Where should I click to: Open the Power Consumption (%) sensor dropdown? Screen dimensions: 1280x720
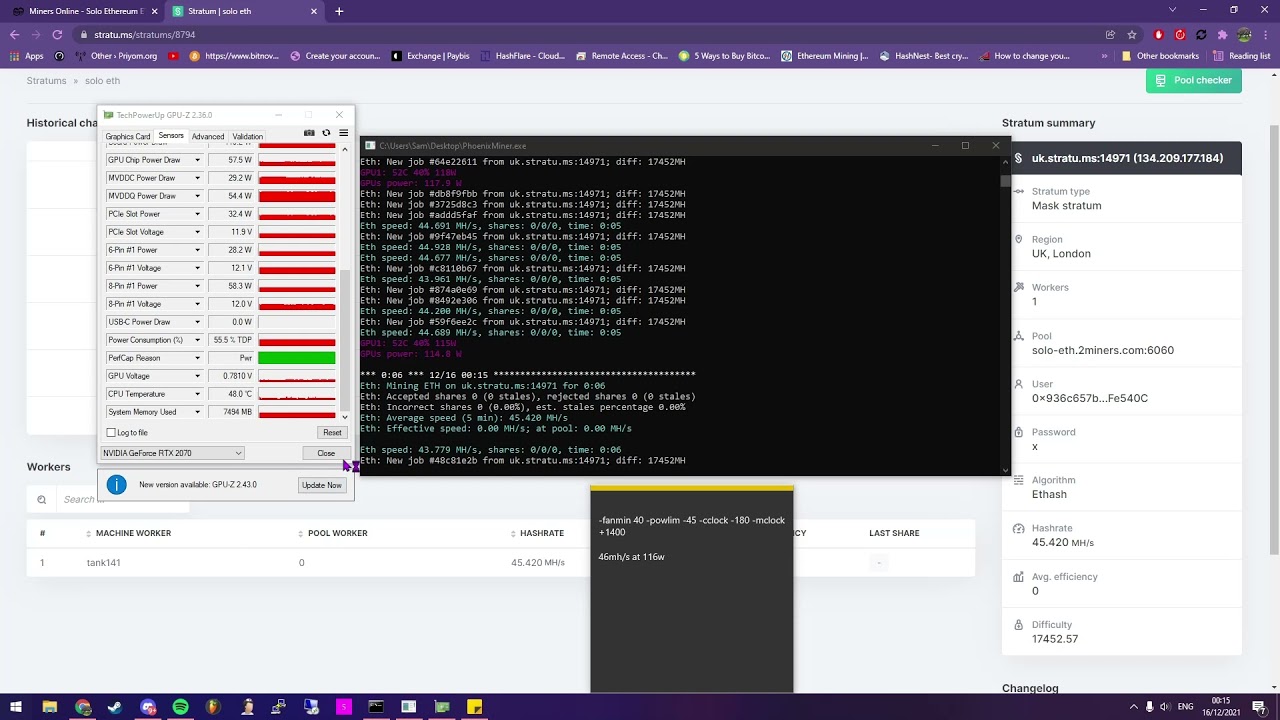point(197,340)
